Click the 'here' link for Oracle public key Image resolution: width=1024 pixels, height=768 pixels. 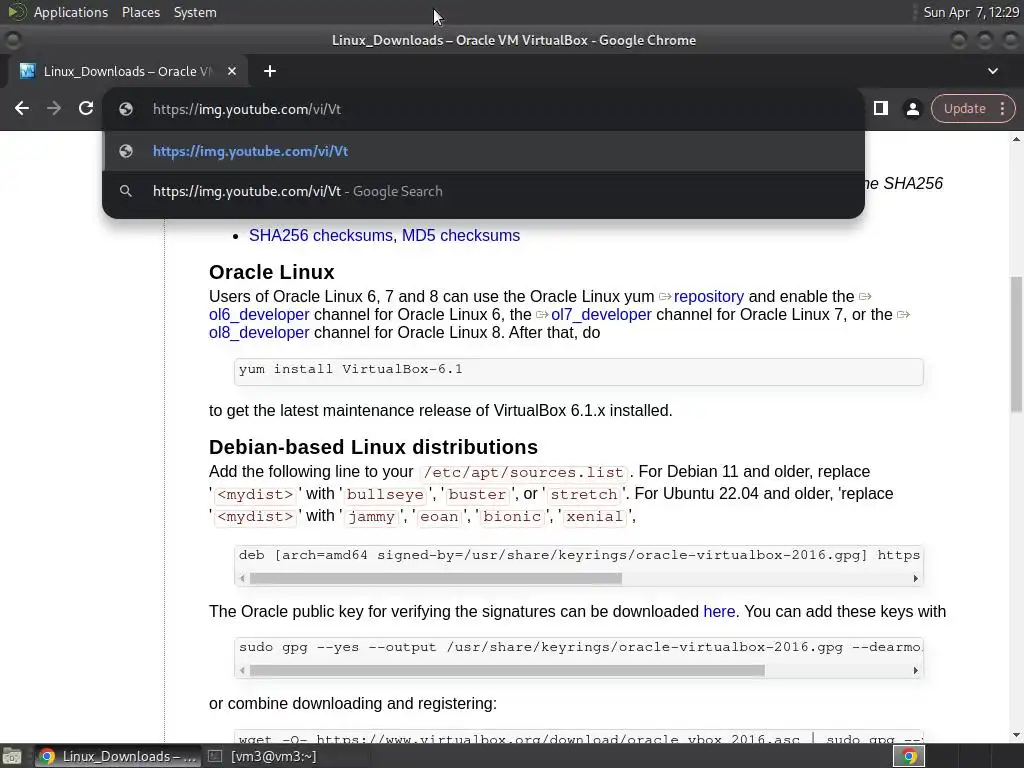pyautogui.click(x=719, y=611)
